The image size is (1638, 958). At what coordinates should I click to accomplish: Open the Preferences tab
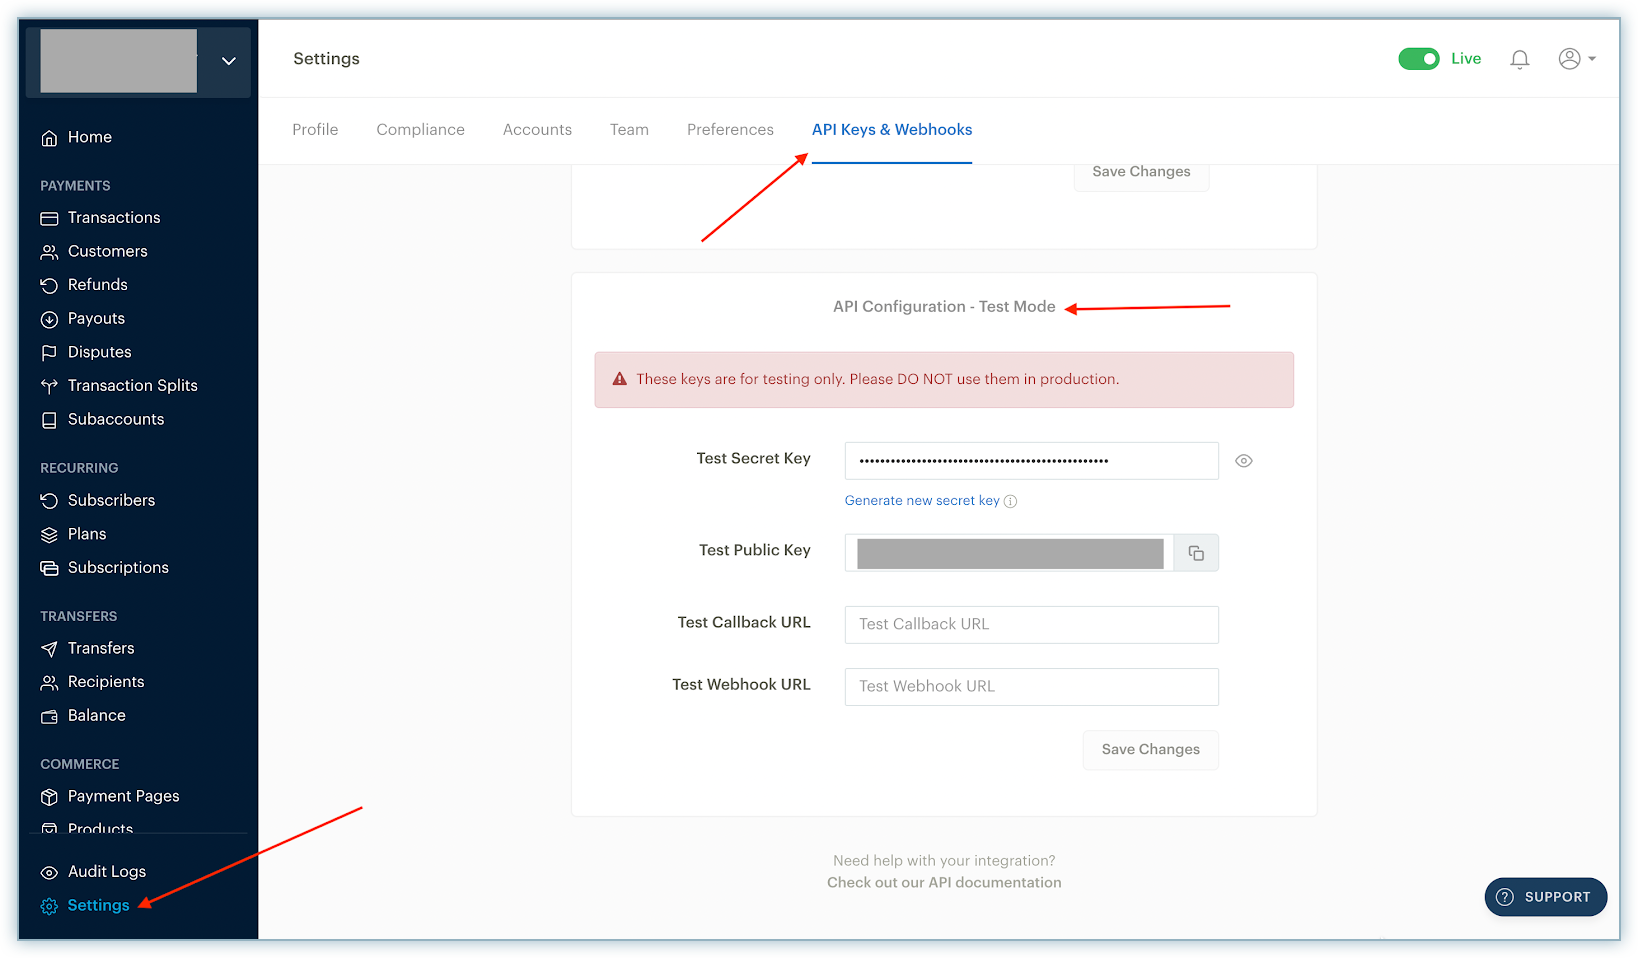coord(730,130)
